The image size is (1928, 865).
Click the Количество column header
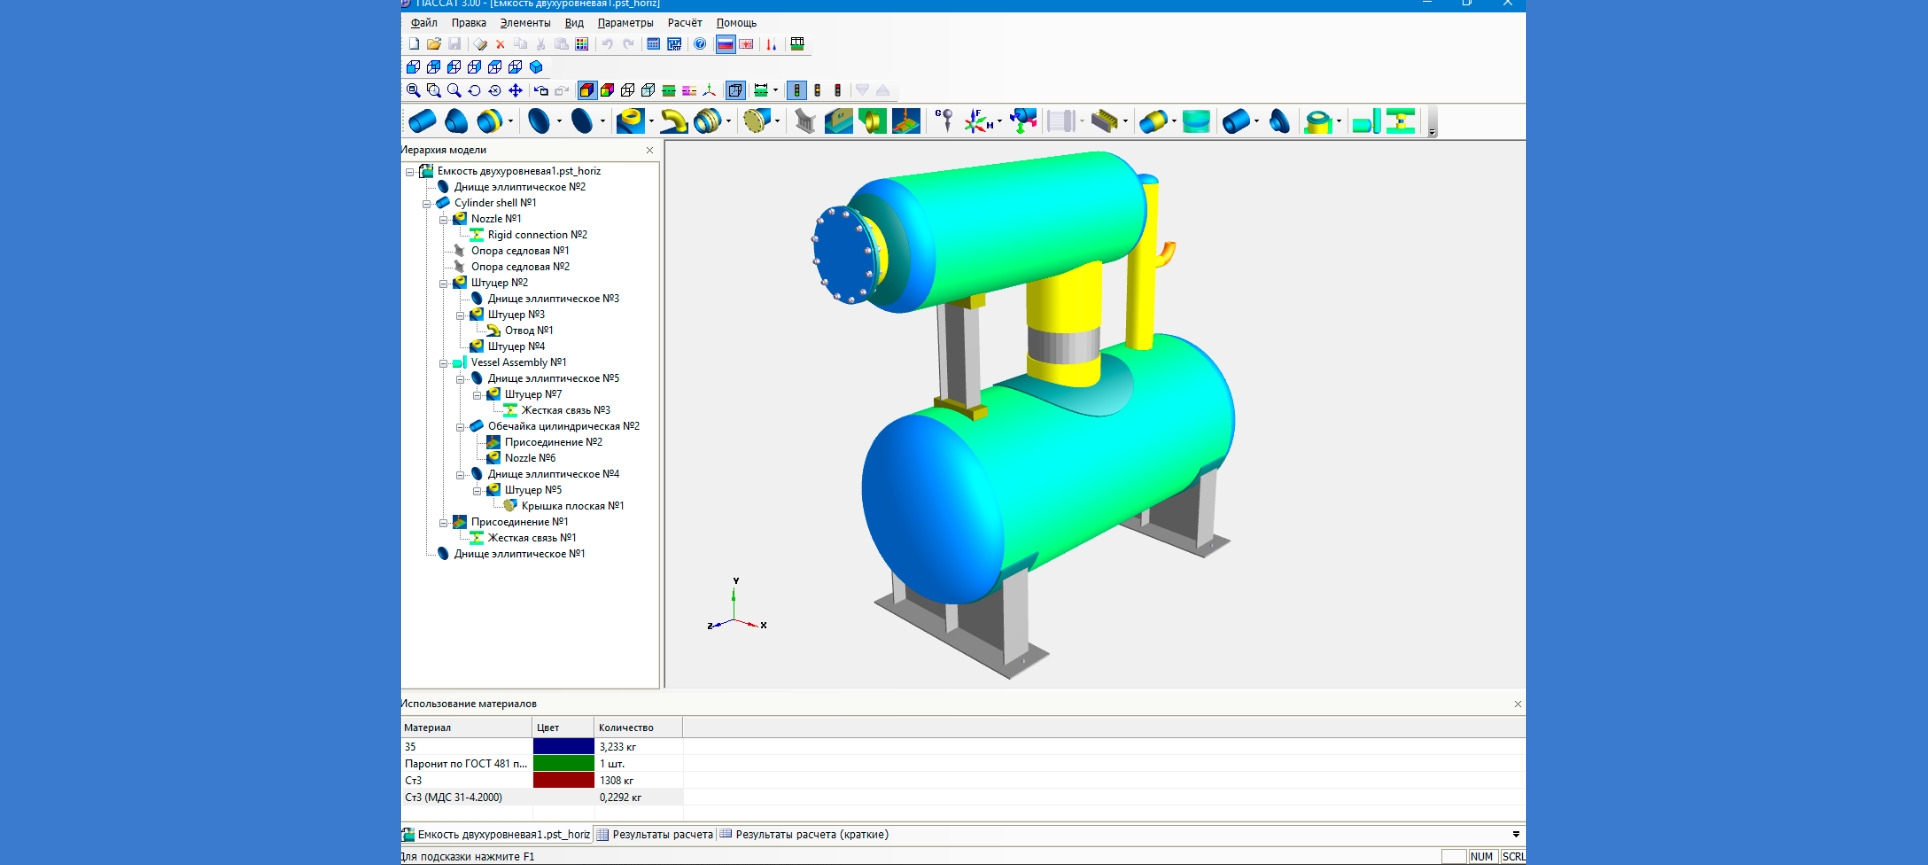point(638,728)
